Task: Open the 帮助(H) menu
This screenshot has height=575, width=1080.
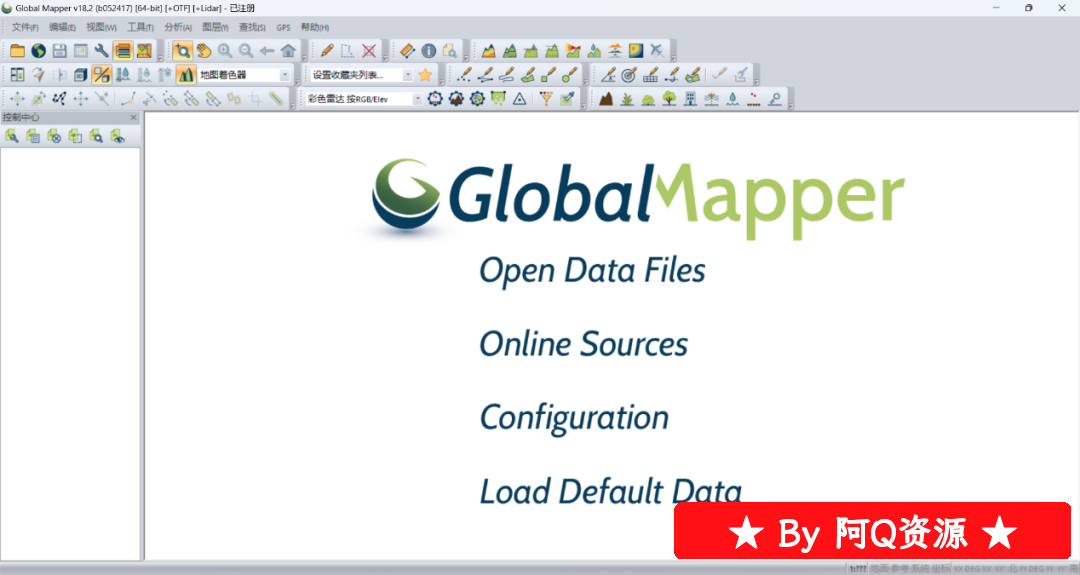Action: 315,28
